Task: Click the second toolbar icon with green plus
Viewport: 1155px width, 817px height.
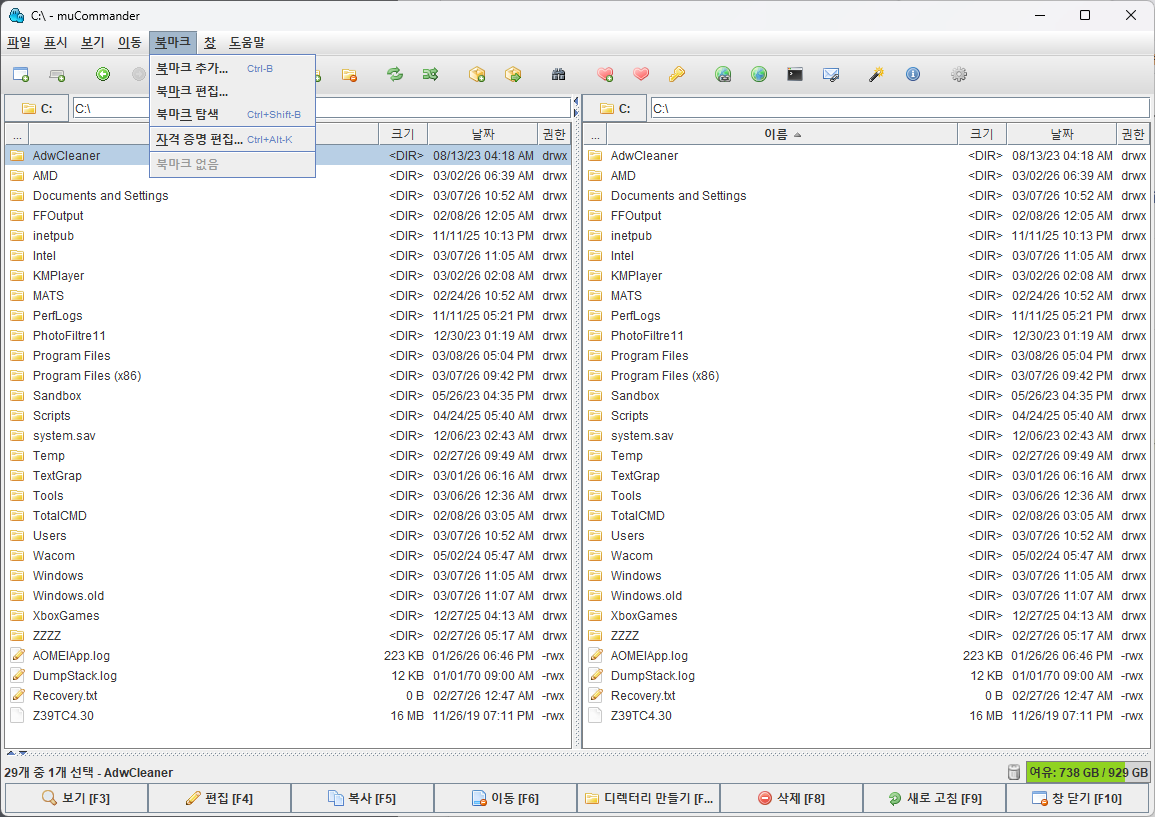Action: point(57,74)
